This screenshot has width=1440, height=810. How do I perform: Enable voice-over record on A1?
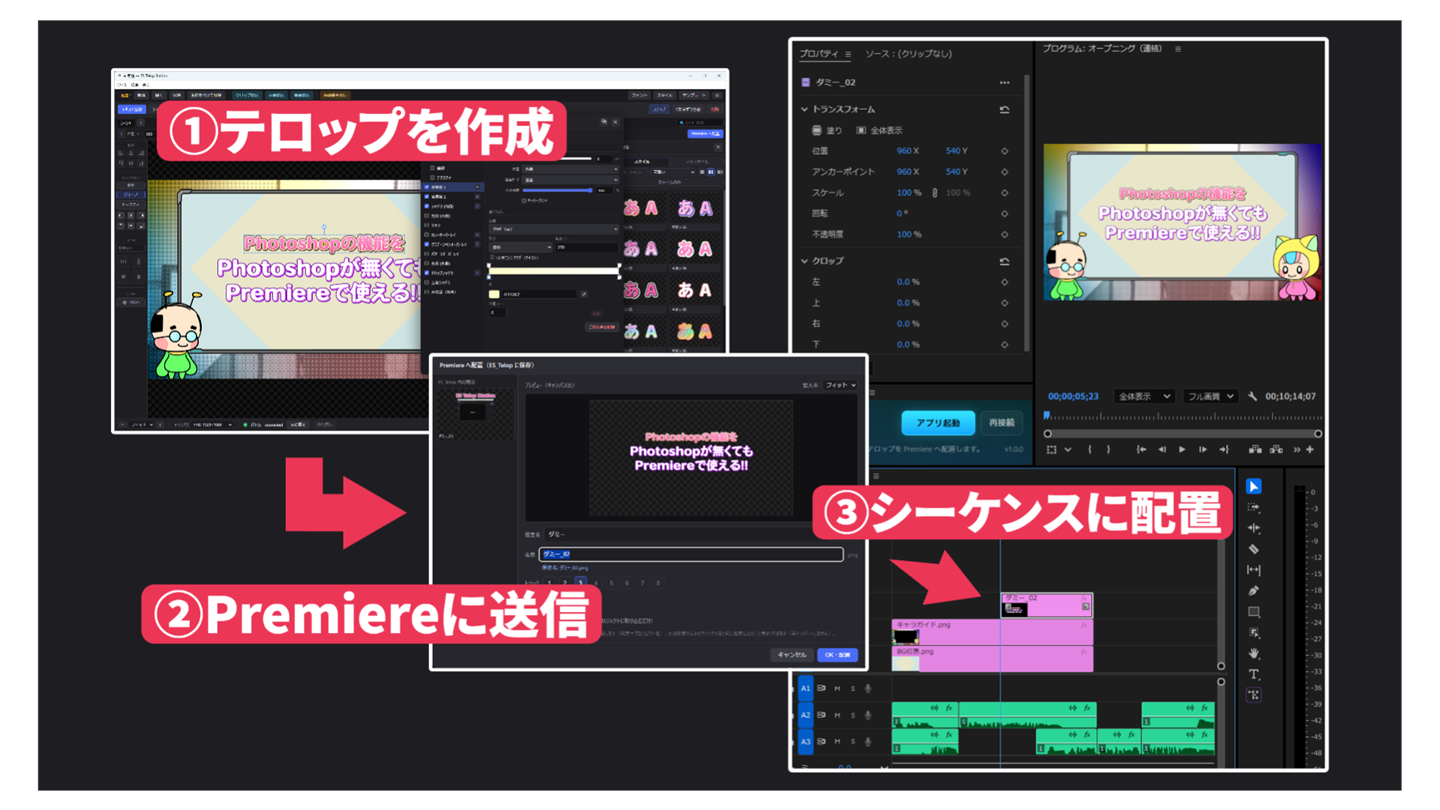click(x=868, y=688)
